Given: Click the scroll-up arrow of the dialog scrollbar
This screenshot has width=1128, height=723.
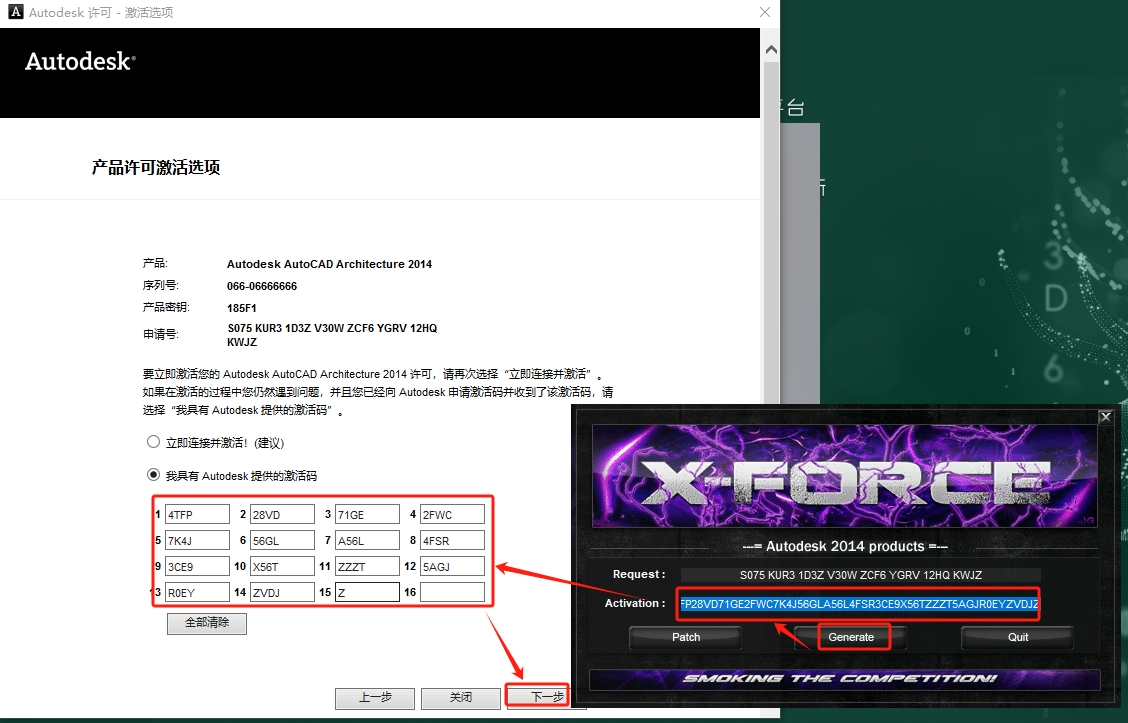Looking at the screenshot, I should click(x=771, y=49).
